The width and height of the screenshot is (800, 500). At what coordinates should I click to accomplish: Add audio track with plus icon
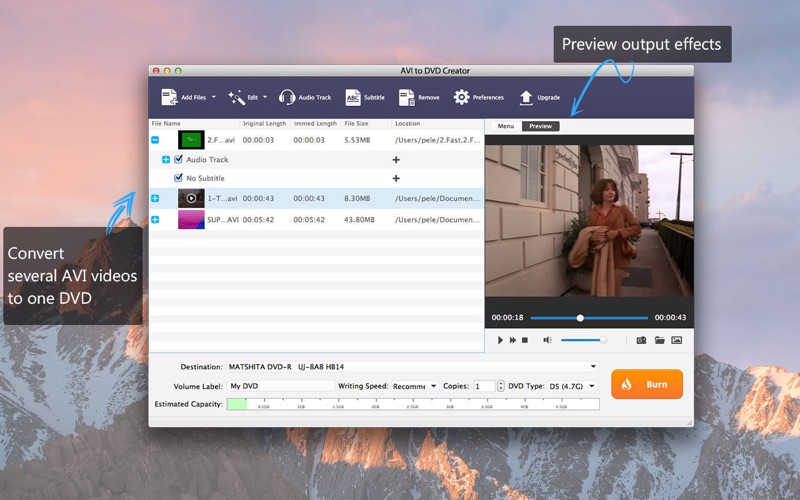click(x=396, y=160)
